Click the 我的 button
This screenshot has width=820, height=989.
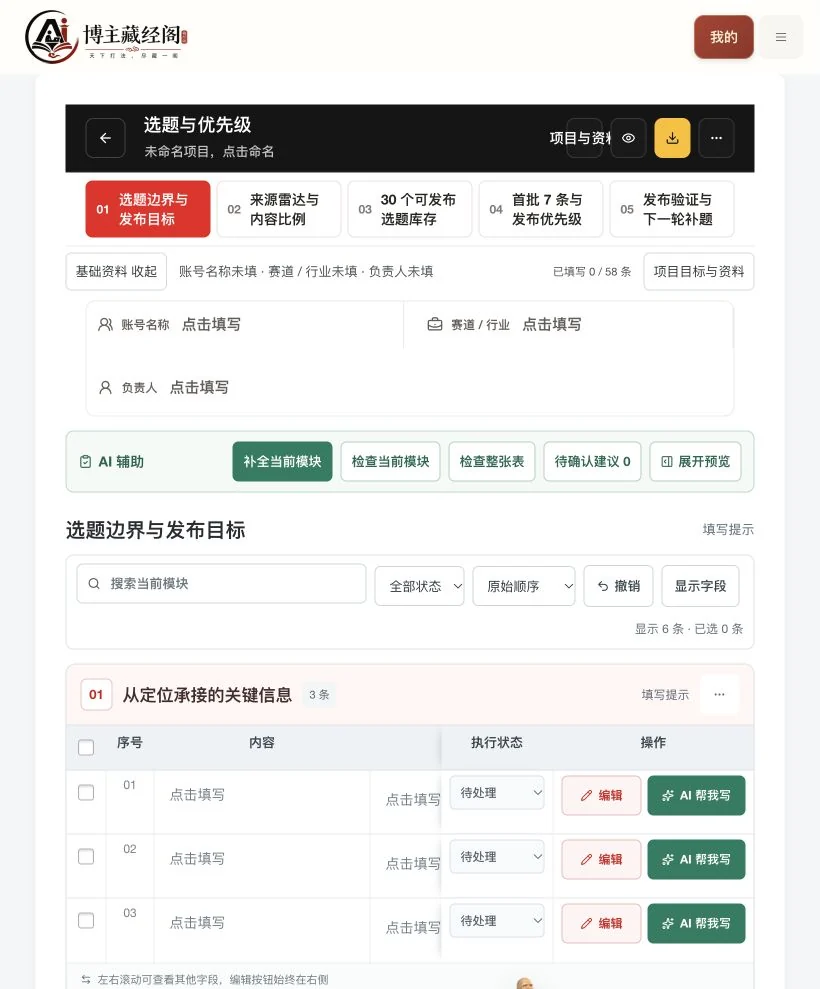(x=723, y=37)
